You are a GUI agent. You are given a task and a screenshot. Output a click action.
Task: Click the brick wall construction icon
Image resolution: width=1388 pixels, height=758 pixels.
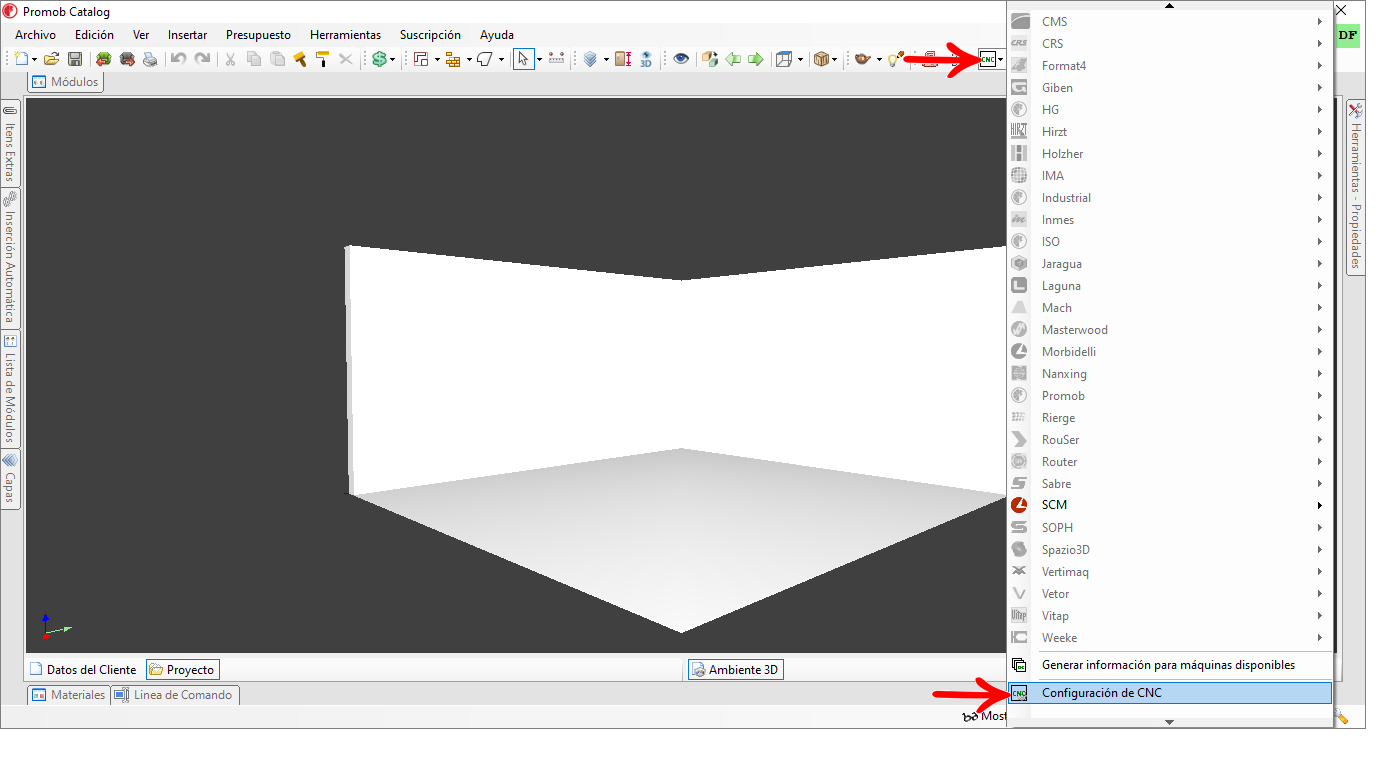452,59
